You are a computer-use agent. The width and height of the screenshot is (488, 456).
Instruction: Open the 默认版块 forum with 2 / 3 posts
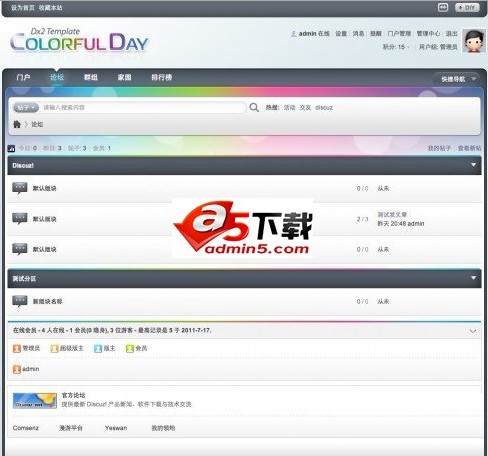(44, 219)
